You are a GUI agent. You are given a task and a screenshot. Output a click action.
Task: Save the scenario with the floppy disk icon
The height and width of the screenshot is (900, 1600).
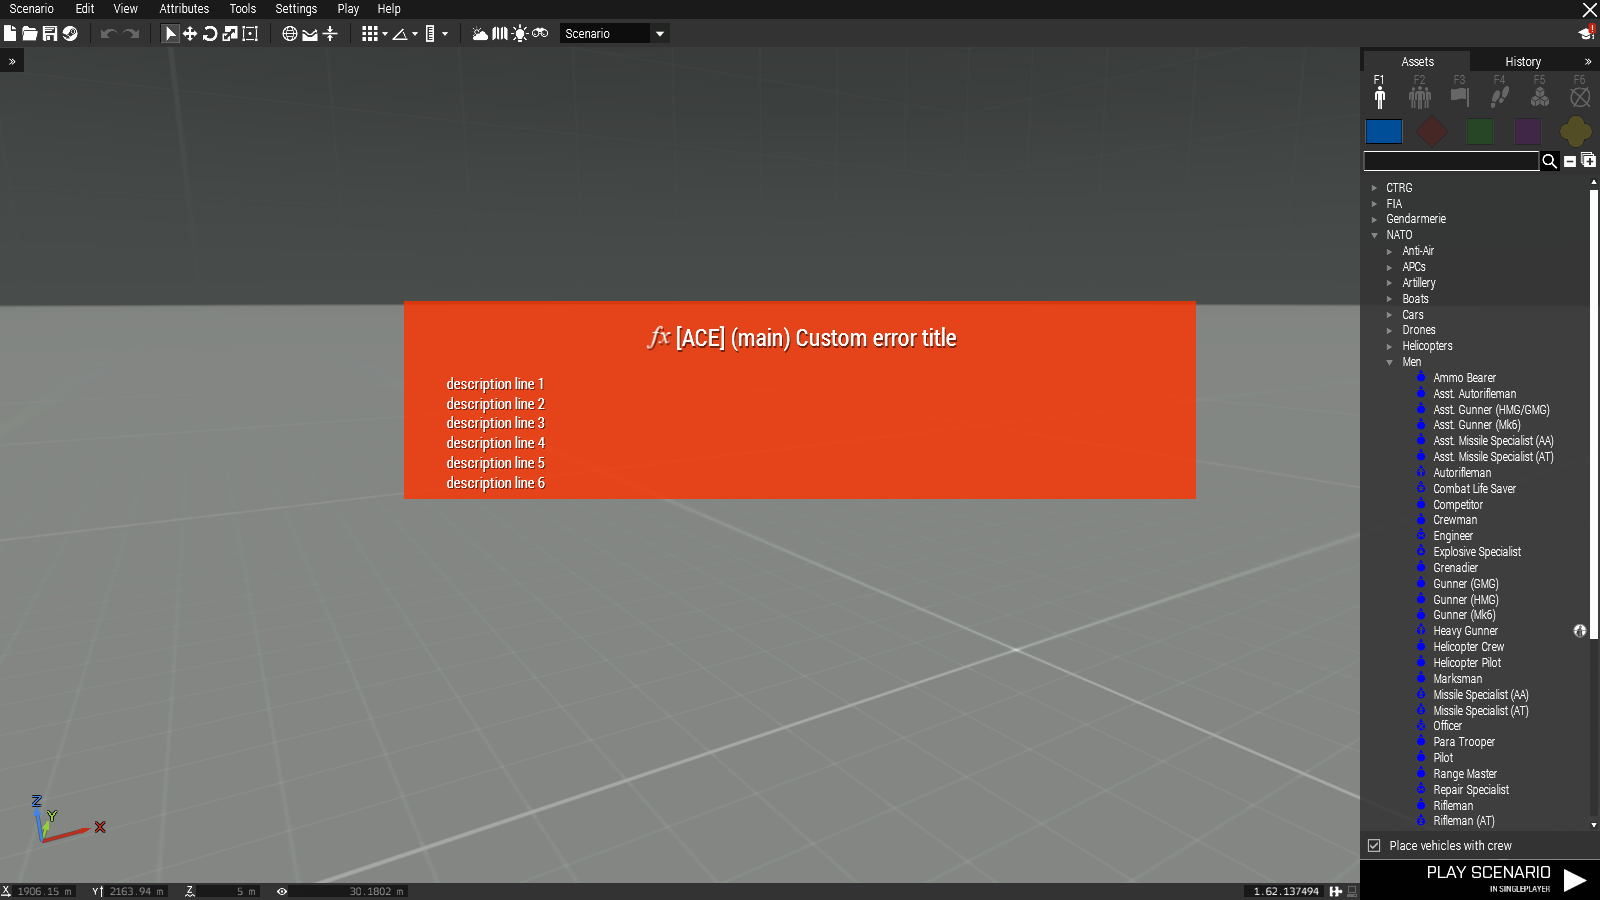(50, 33)
